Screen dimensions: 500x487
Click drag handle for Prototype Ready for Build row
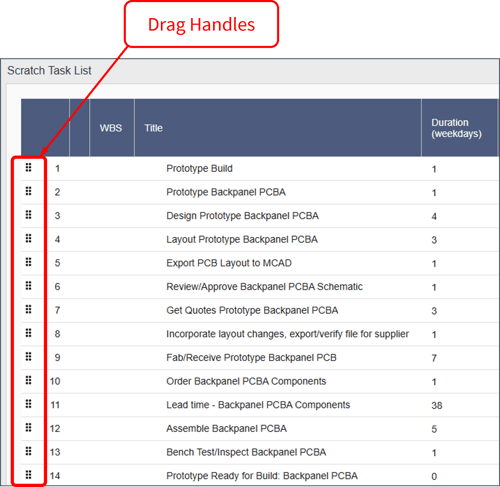[x=29, y=475]
